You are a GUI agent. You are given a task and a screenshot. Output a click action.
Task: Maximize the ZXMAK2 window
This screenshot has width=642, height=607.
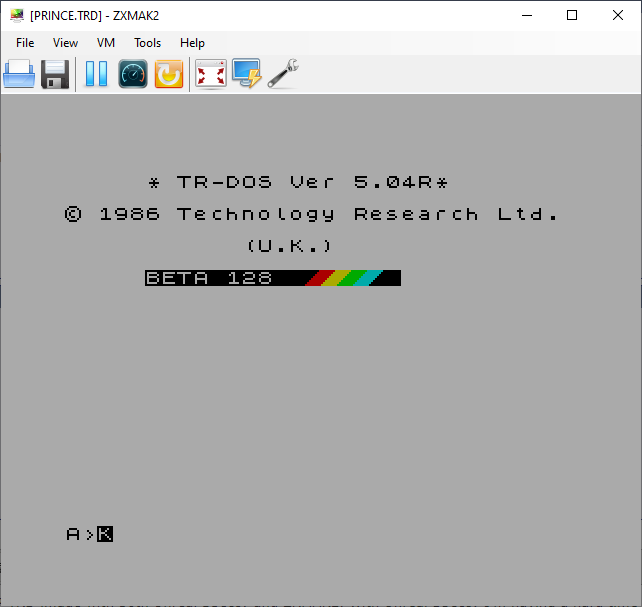(572, 16)
